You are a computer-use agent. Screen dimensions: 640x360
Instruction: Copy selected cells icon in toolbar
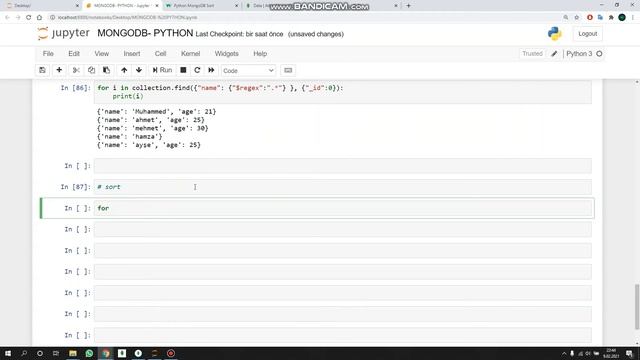91,70
